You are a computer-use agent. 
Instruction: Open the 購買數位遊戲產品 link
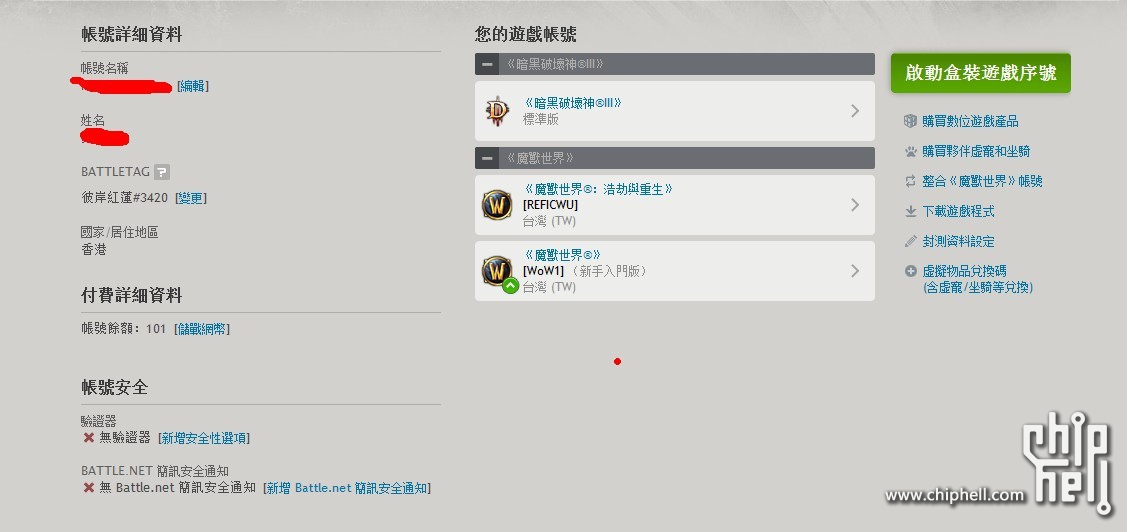[x=970, y=121]
